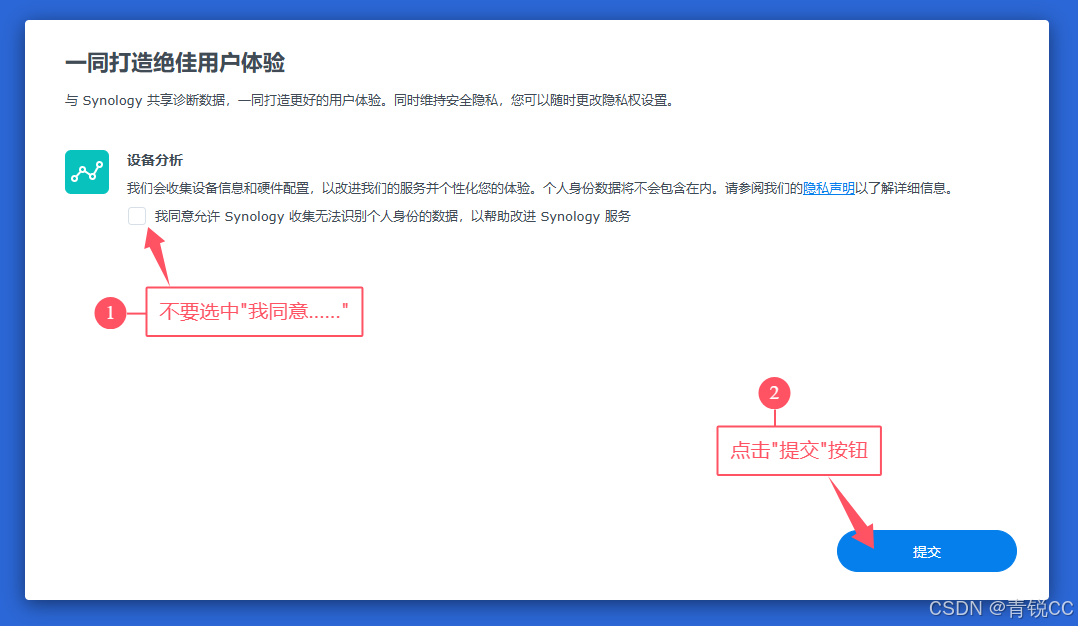1078x626 pixels.
Task: Click the blue 提交 submit button
Action: click(x=926, y=551)
